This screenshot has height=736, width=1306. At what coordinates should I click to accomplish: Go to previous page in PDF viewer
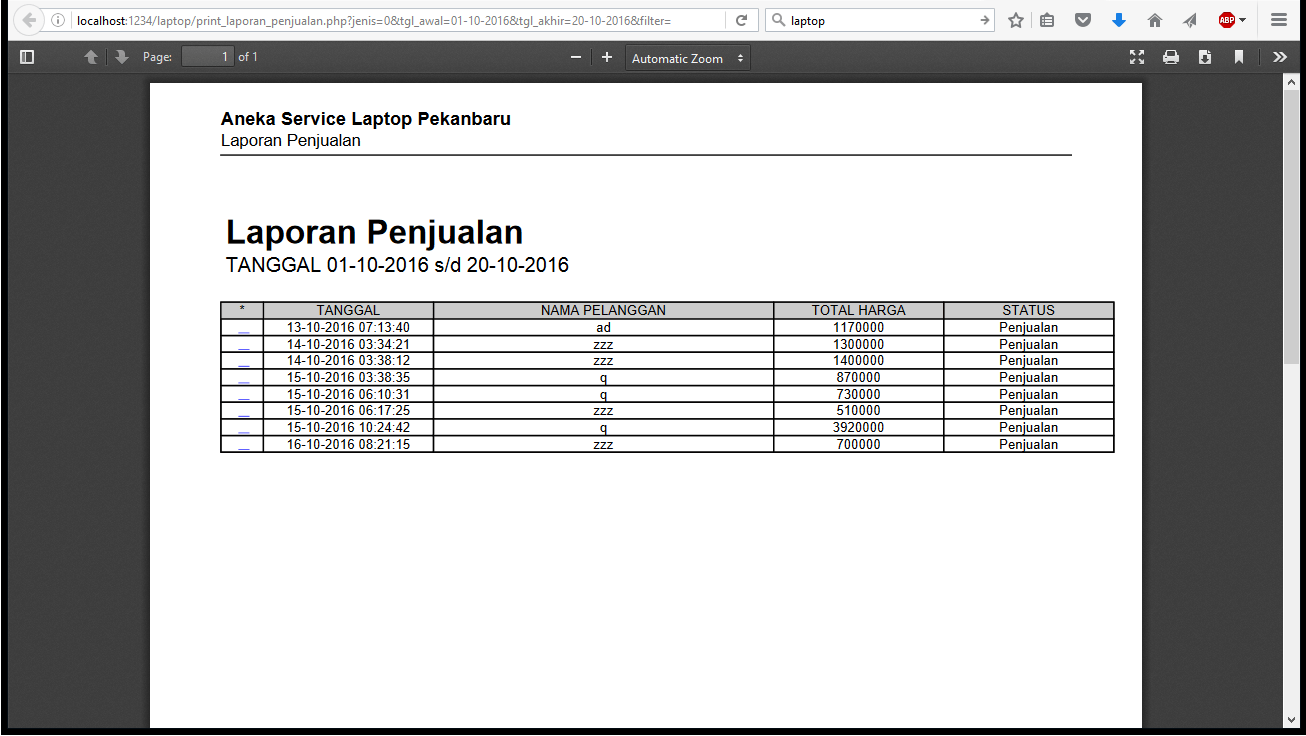tap(91, 57)
